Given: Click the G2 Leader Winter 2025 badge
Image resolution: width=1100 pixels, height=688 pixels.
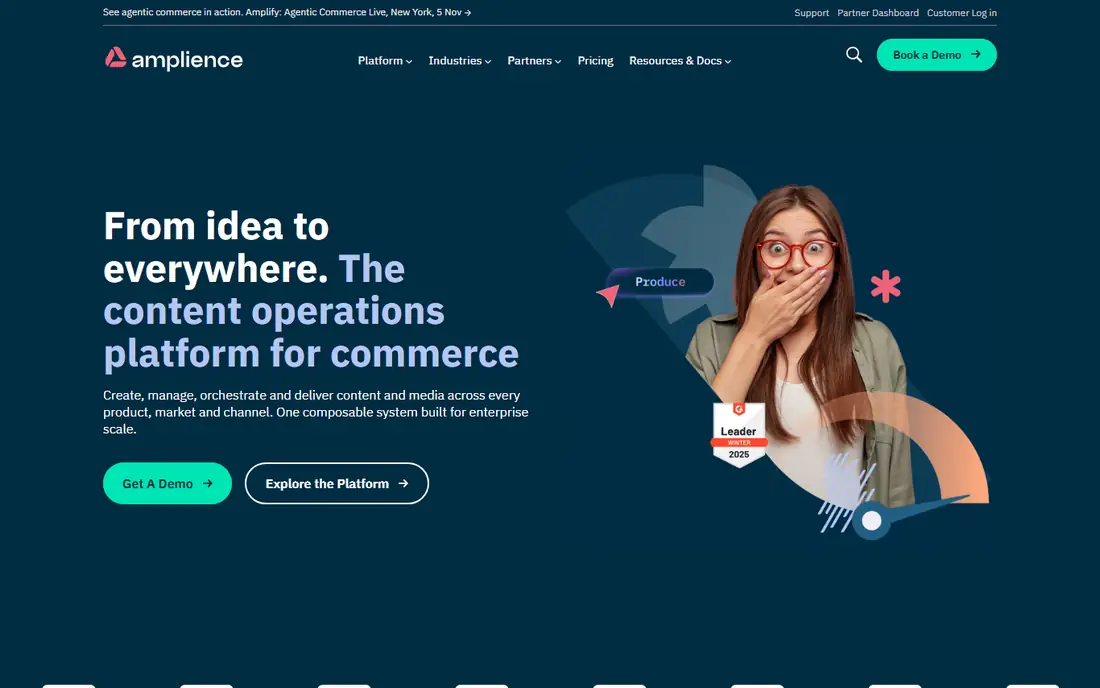Looking at the screenshot, I should [x=739, y=433].
